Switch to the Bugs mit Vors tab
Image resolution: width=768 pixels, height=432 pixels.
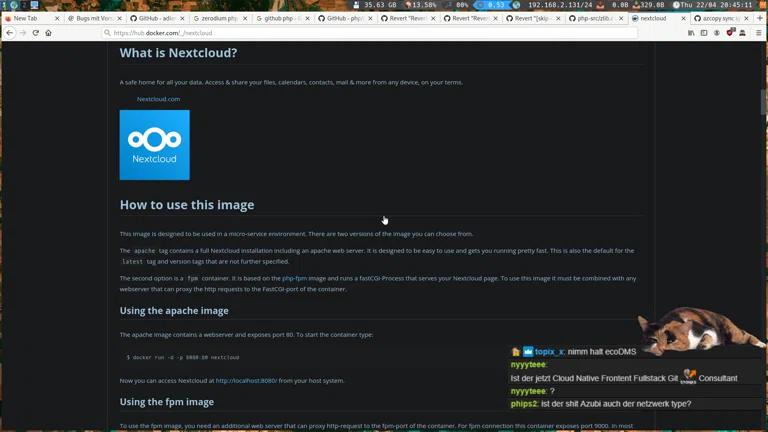(95, 18)
